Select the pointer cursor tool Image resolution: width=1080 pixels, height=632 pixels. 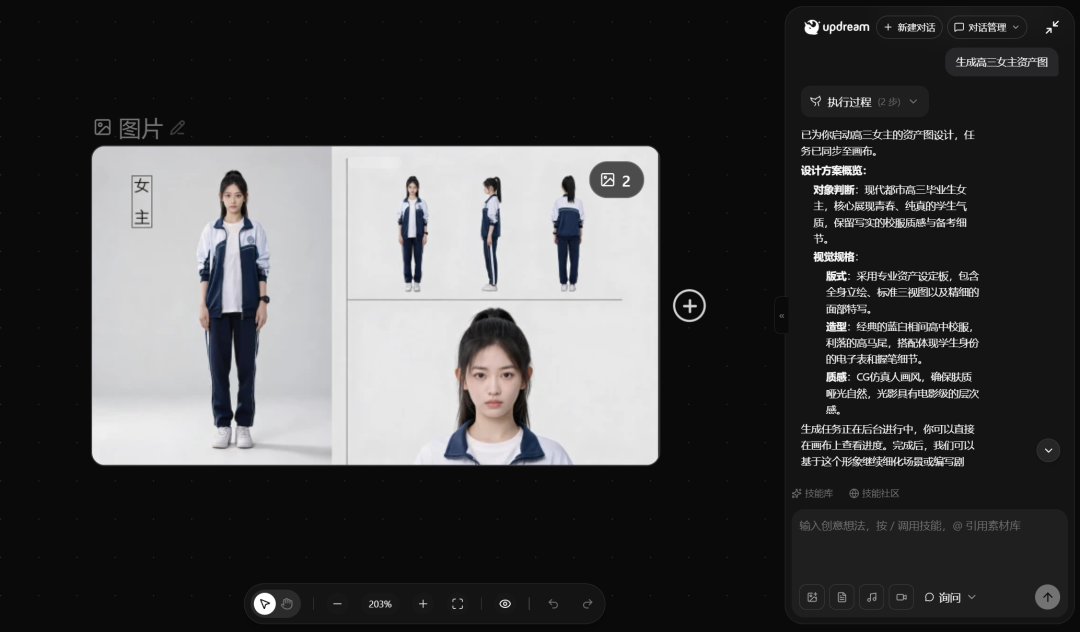coord(264,604)
